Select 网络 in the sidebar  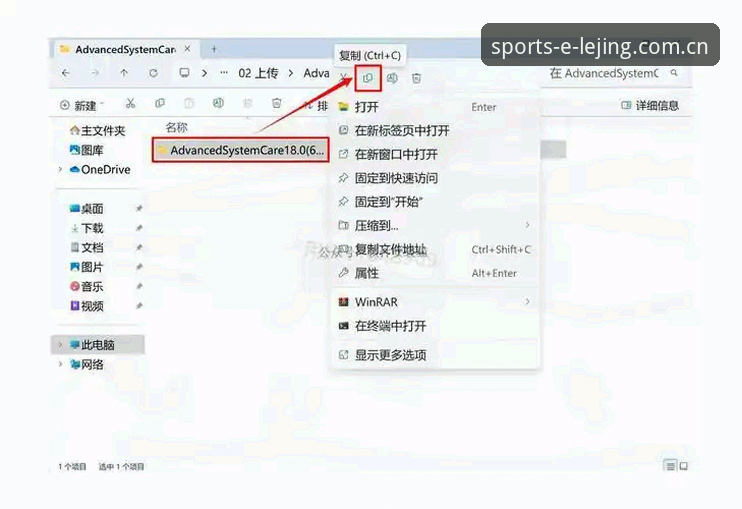coord(86,364)
